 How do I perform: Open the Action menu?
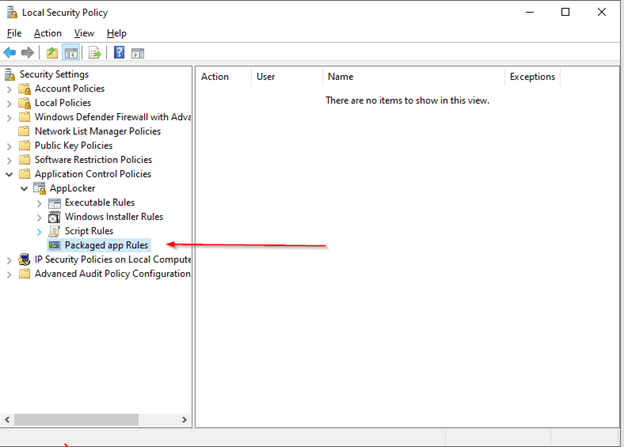coord(47,33)
